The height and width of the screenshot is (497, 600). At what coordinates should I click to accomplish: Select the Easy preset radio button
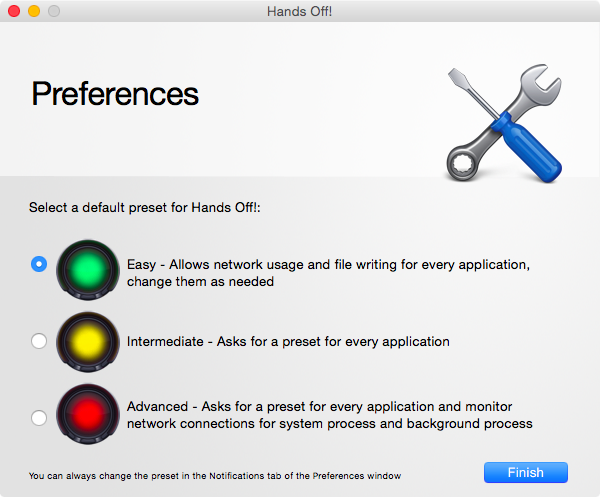(x=39, y=264)
